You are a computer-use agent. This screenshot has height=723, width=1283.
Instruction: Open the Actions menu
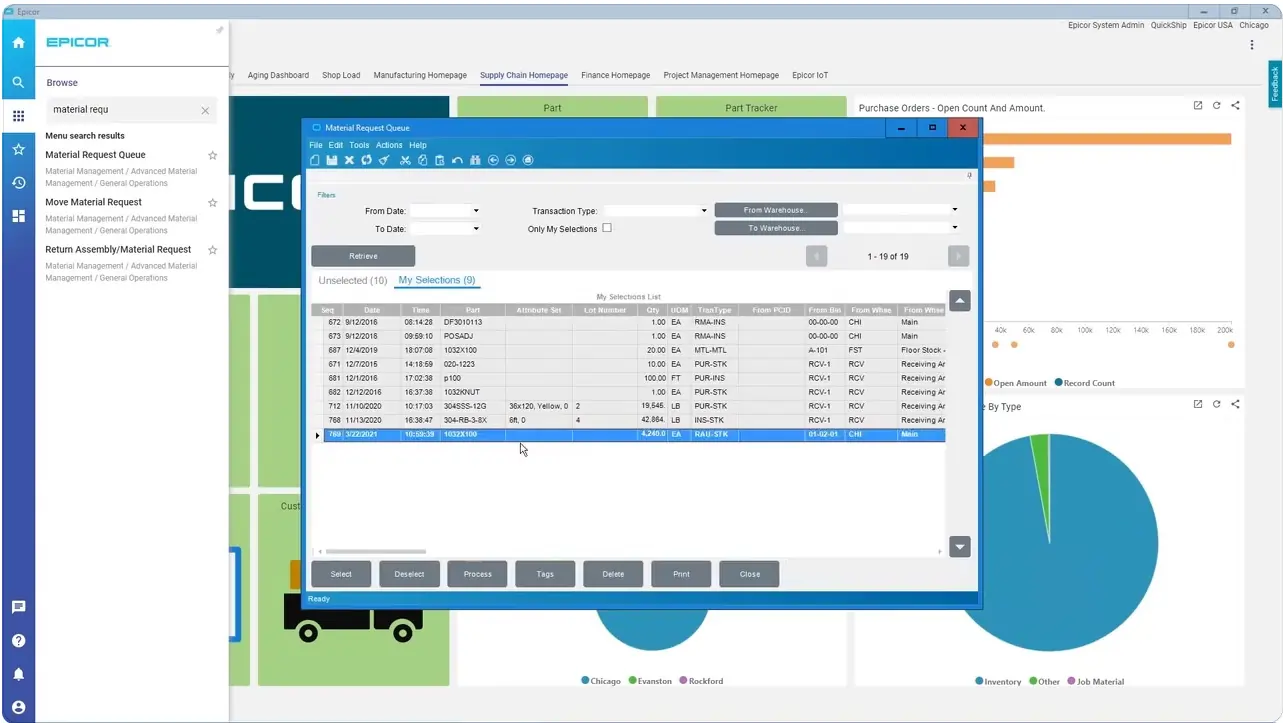coord(389,145)
